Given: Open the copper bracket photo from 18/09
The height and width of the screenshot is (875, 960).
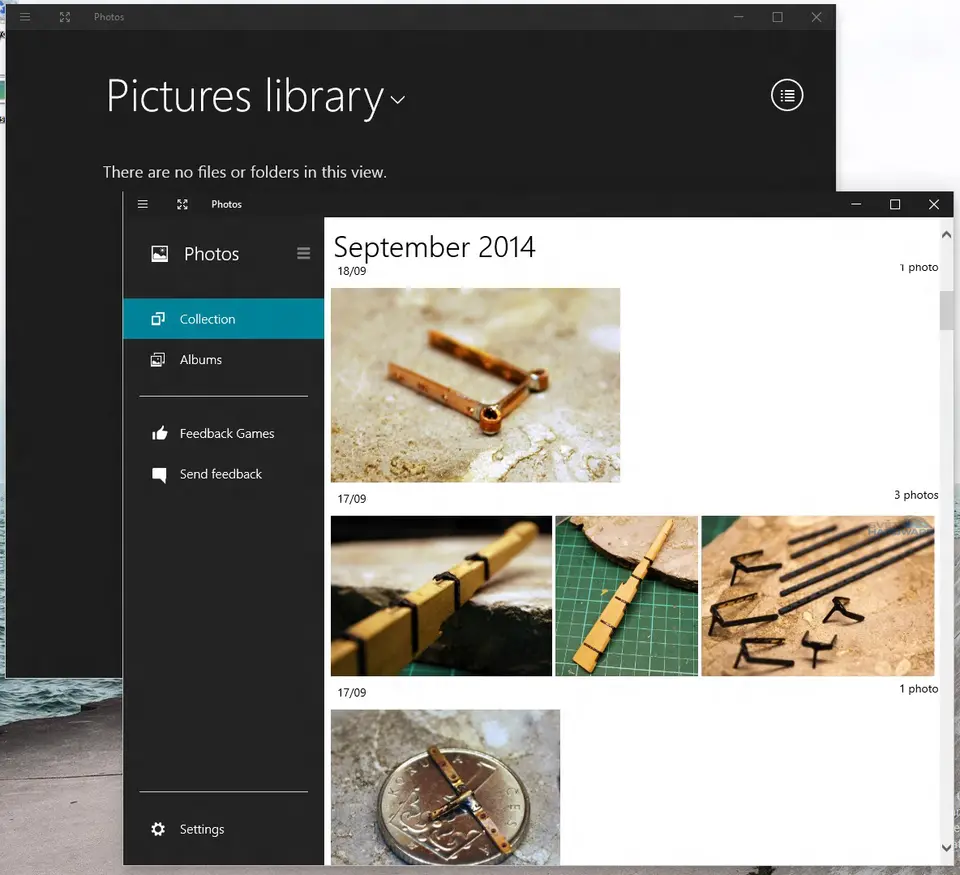Looking at the screenshot, I should pyautogui.click(x=475, y=385).
